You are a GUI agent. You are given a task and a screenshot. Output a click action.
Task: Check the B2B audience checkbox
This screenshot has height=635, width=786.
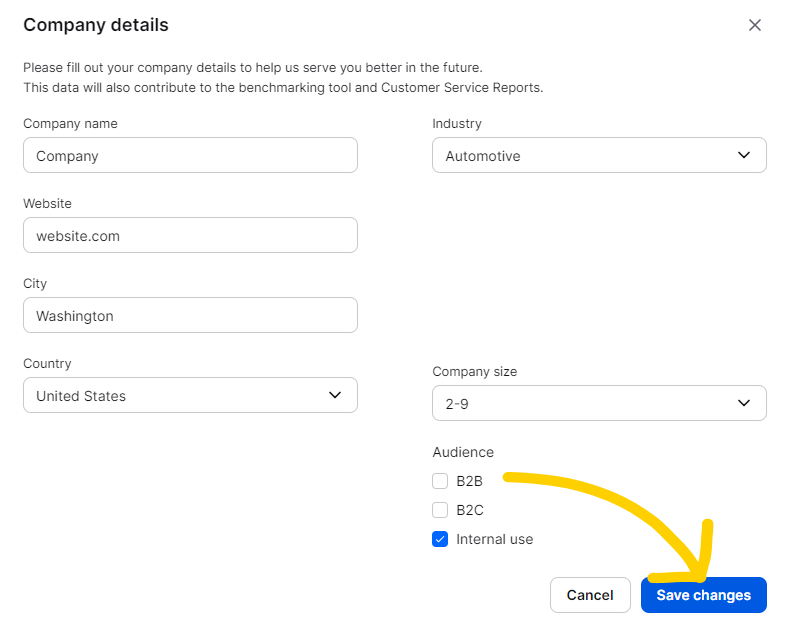440,481
